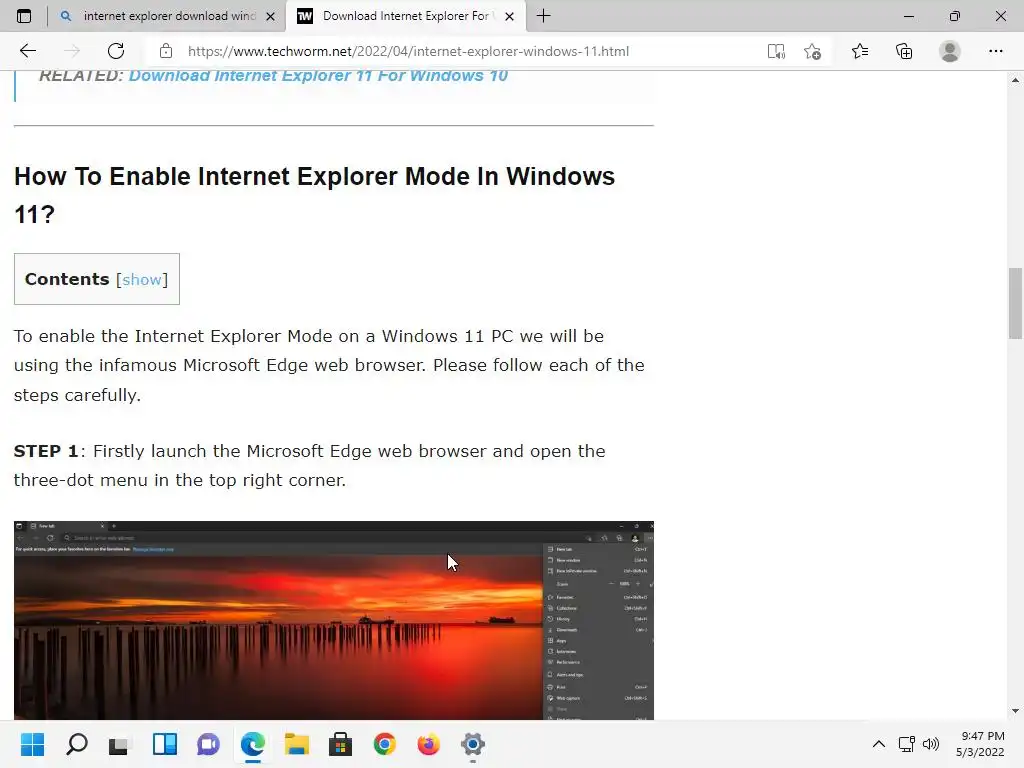This screenshot has height=768, width=1024.
Task: Close the Download Internet Explorer tab
Action: [x=509, y=16]
